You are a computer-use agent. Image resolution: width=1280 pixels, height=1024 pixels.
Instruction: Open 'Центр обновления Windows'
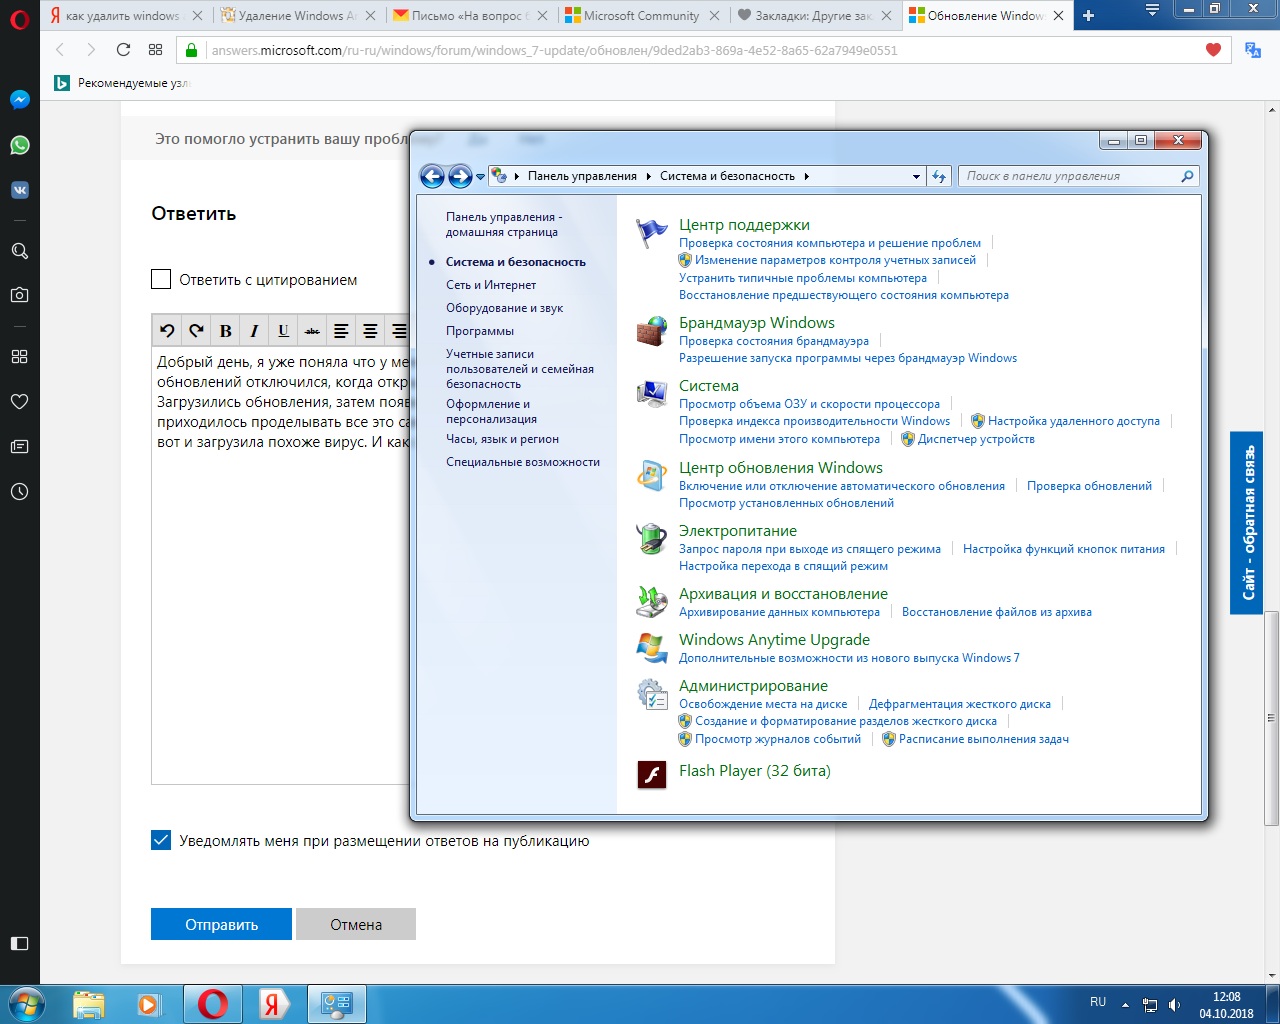coord(781,468)
